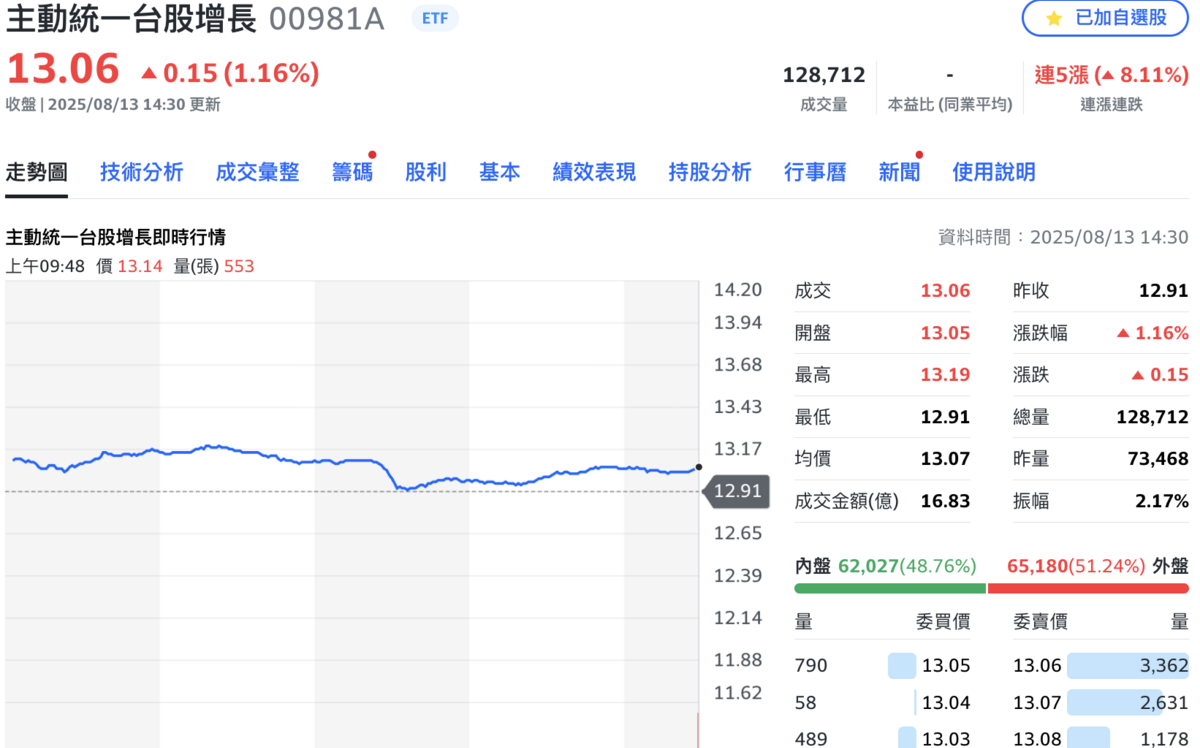
Task: Click the 已加自選股 watchlist button
Action: 1105,18
